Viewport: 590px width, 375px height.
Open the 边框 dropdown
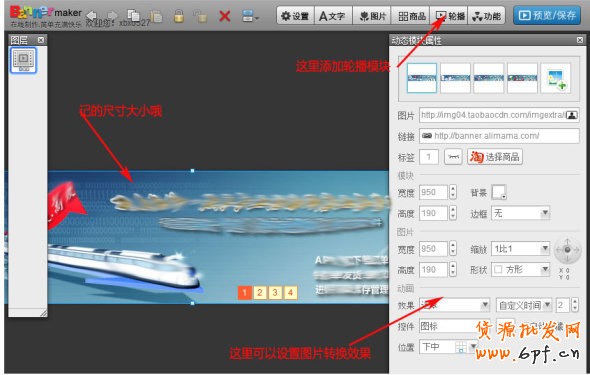click(x=520, y=213)
